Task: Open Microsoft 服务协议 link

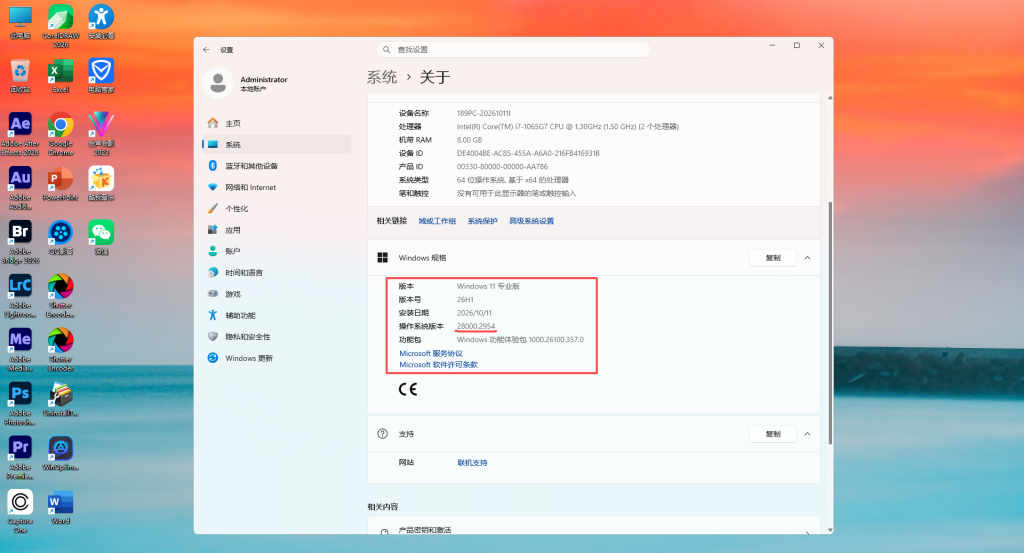Action: click(431, 353)
